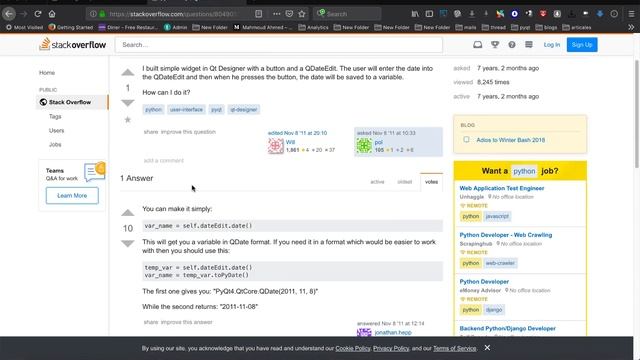Open Privacy Policy link in banner
Viewport: 640px width, 360px height.
[391, 349]
